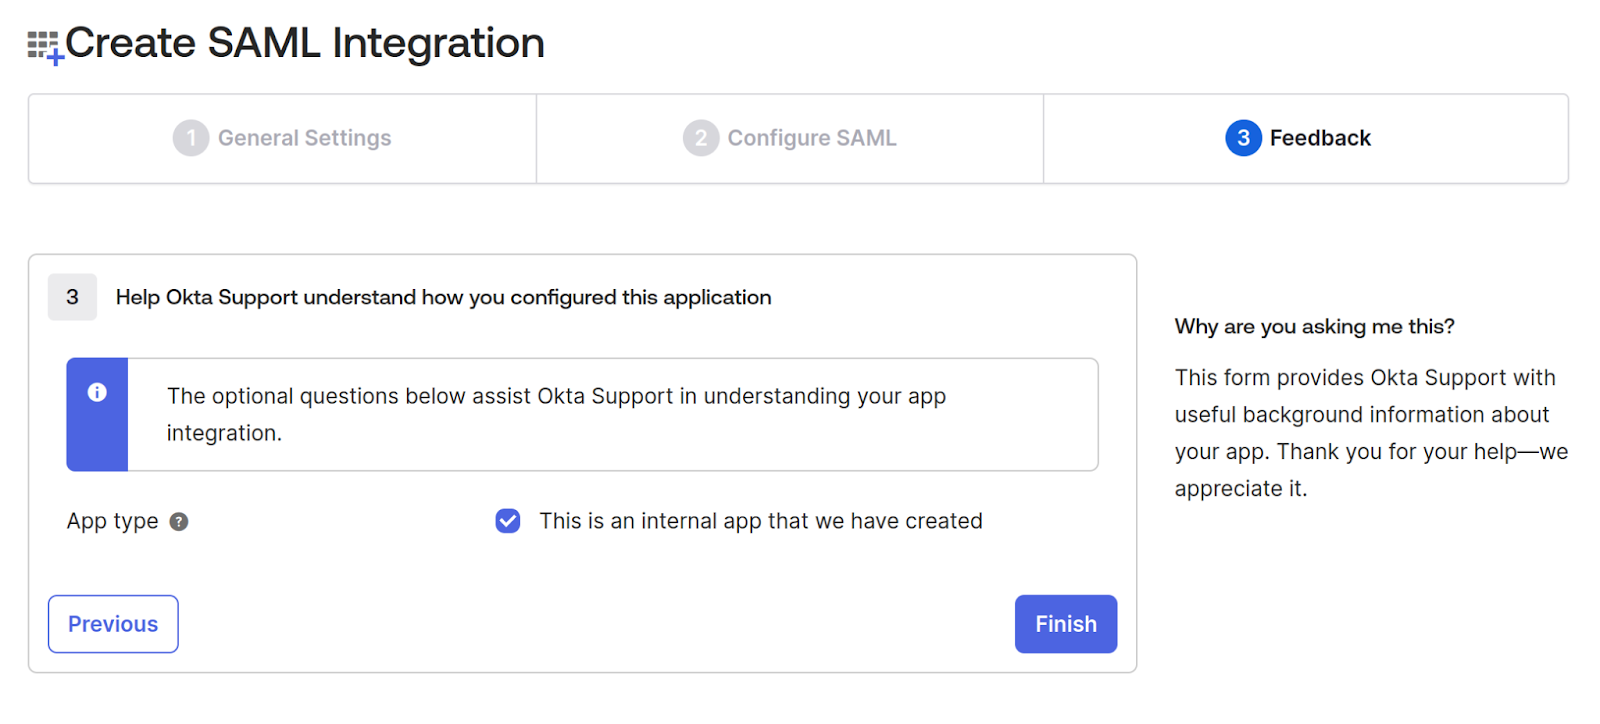This screenshot has width=1600, height=724.
Task: Click the optional questions info banner text
Action: [556, 414]
